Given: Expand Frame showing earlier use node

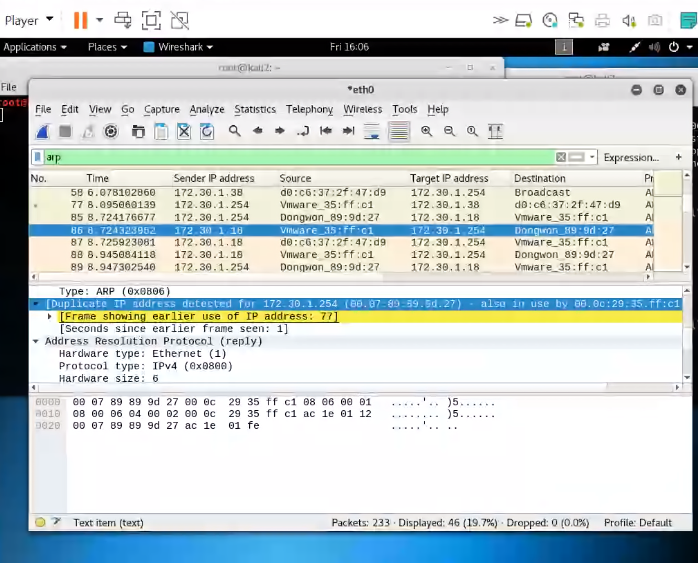Looking at the screenshot, I should point(49,316).
